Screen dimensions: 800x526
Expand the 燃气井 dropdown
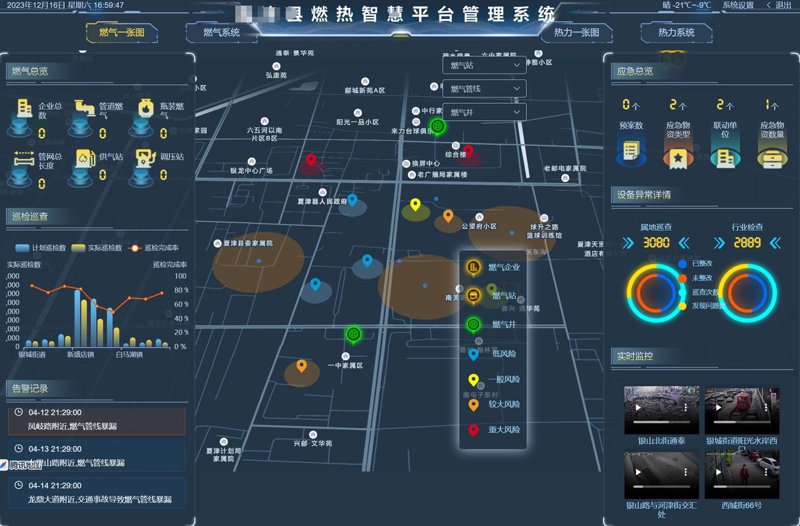pos(484,112)
